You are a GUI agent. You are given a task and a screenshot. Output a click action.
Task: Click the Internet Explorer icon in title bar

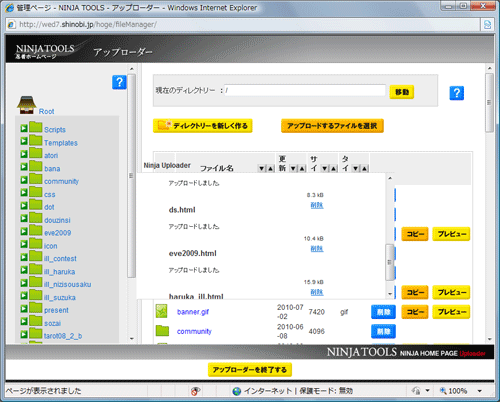(10, 8)
